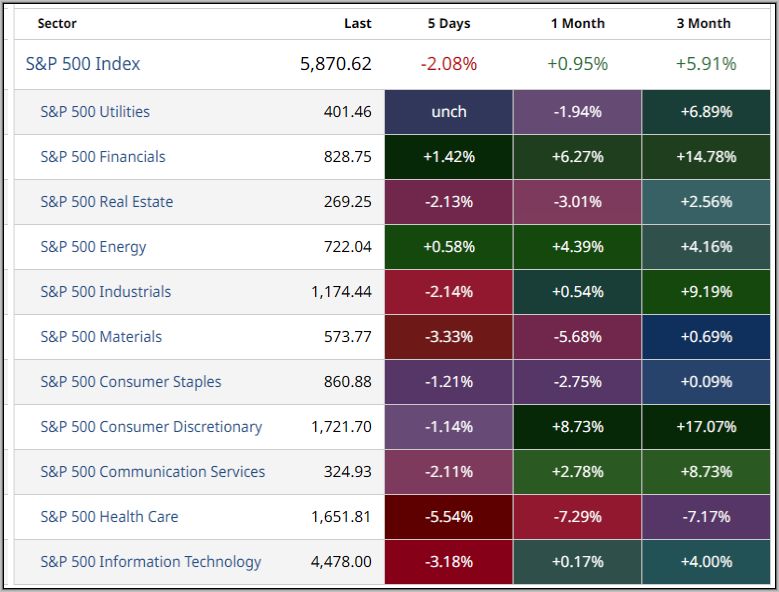
Task: Click Consumer Discretionary's +17.07% three-month cell
Action: (707, 427)
